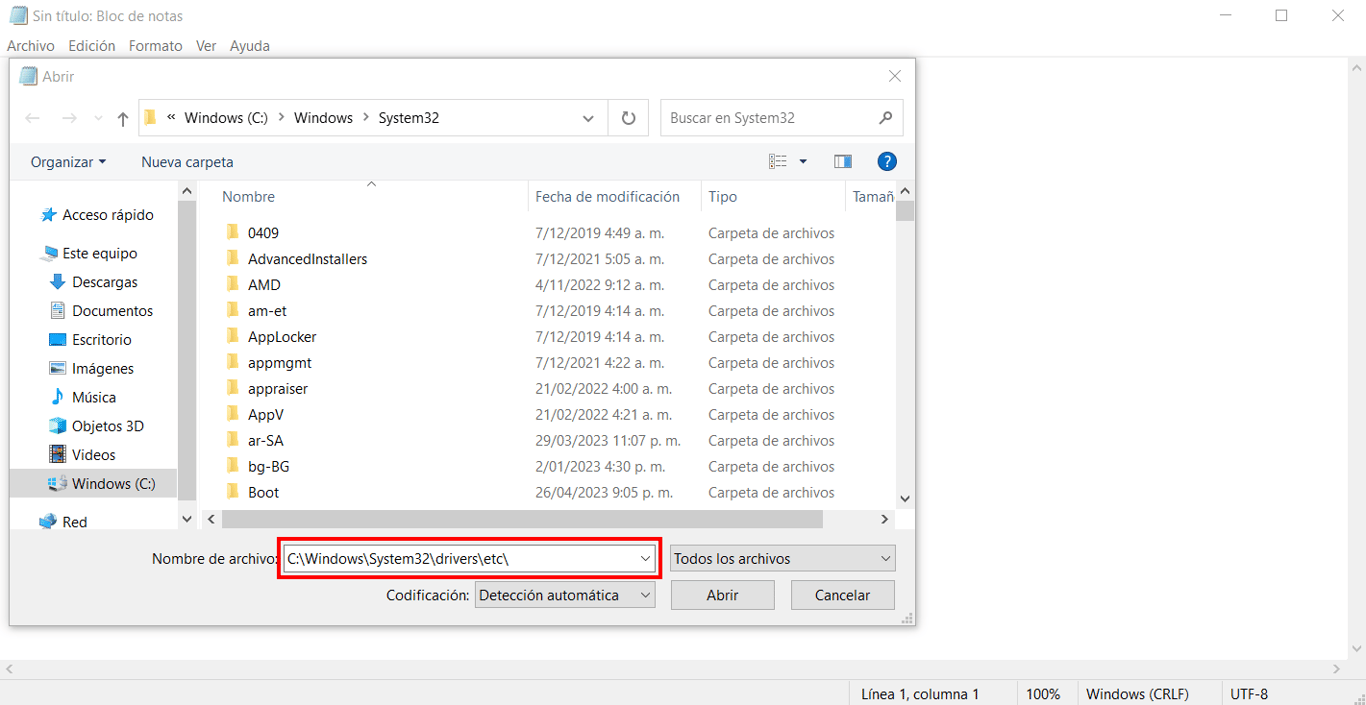Select the Windows (C:) drive in the sidebar

(106, 483)
